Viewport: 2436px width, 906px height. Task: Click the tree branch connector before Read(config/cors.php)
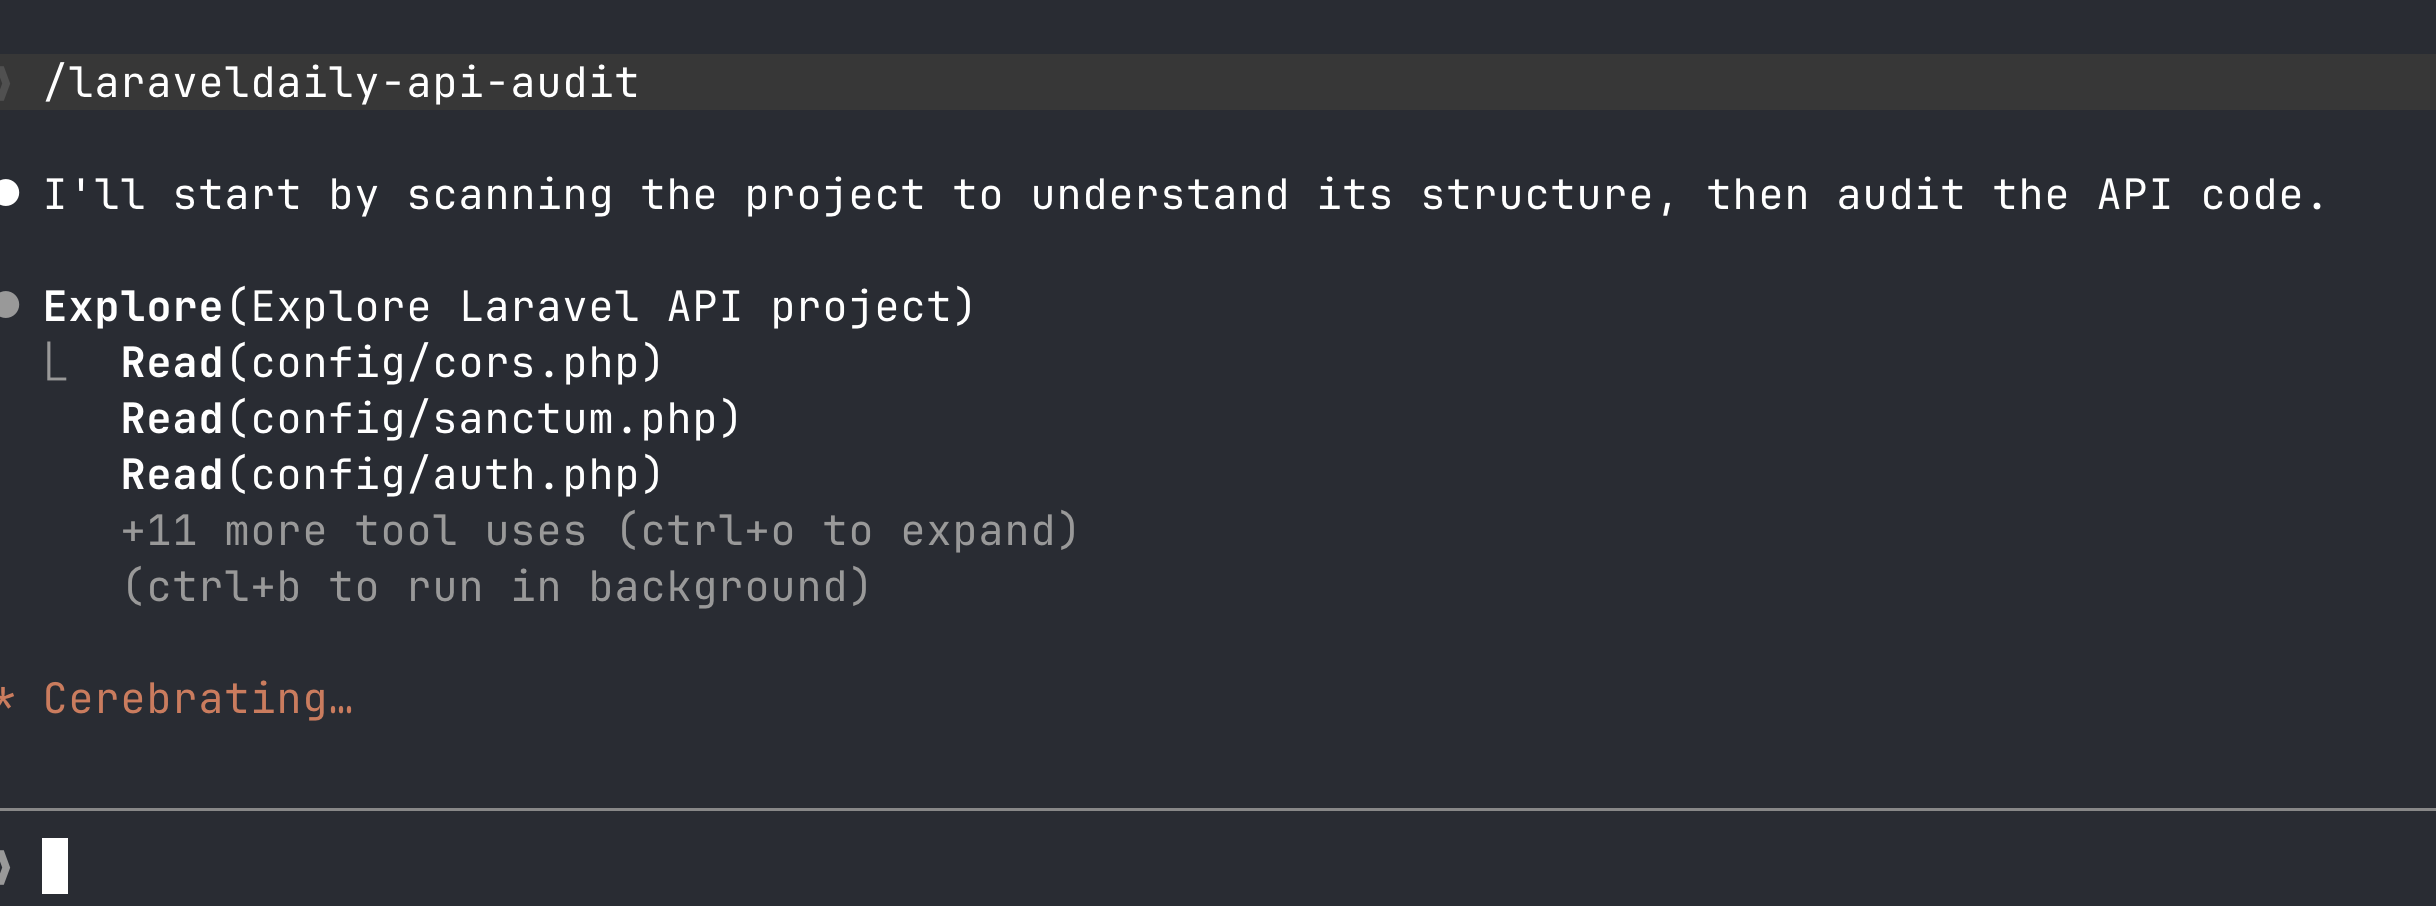[x=56, y=362]
